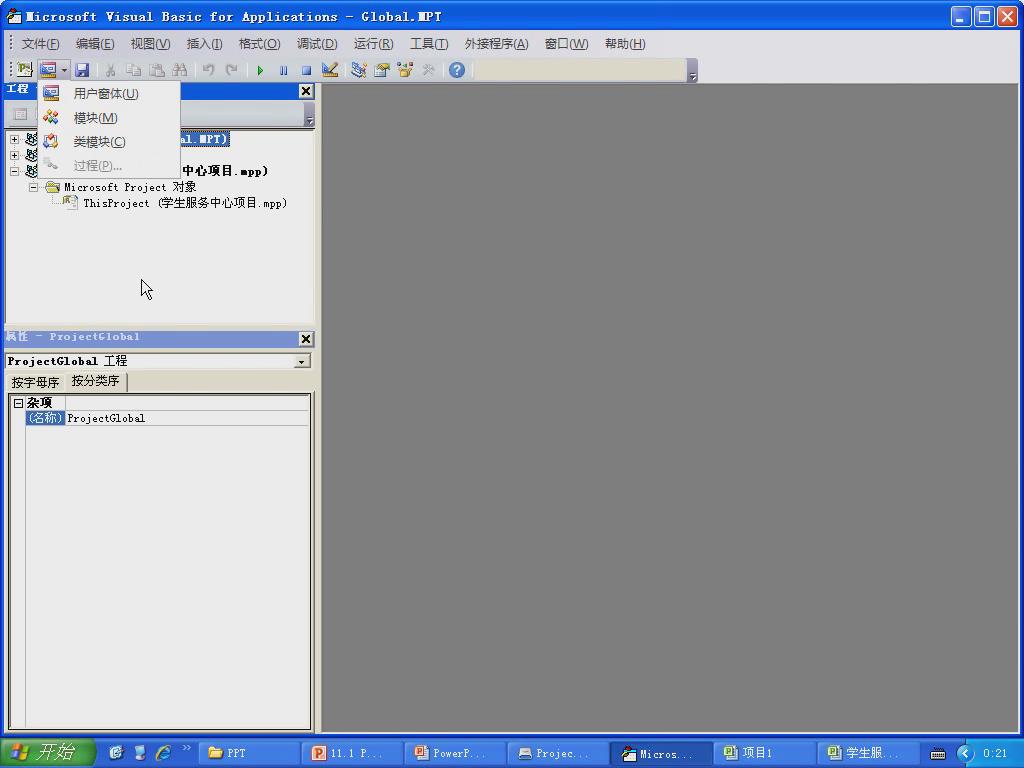Collapse the 学生服务中心项目.mpp project node
1024x768 pixels.
(x=14, y=171)
